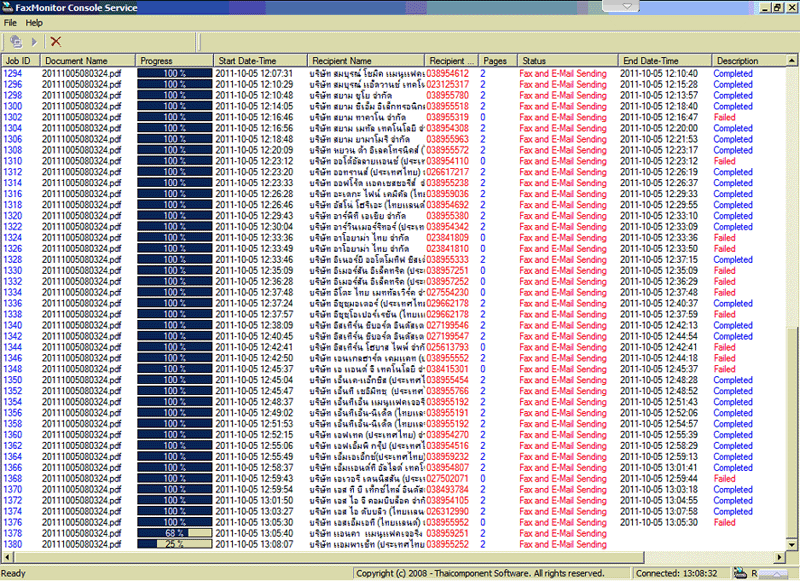Click the Description column header

point(748,61)
